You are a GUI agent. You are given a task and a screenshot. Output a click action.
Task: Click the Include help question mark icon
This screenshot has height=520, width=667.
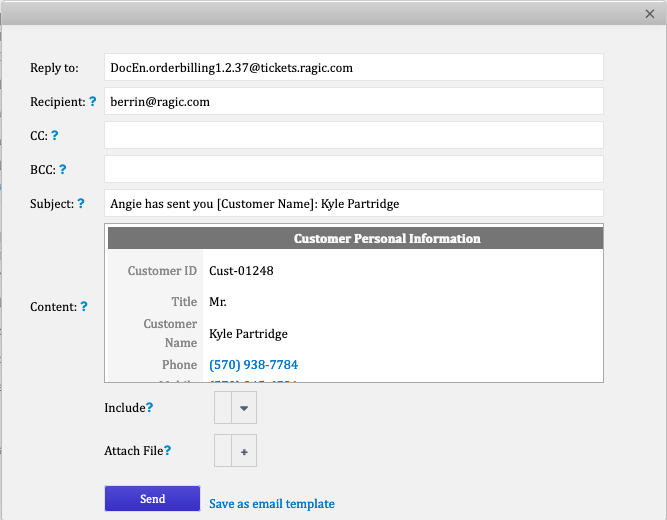coord(149,408)
